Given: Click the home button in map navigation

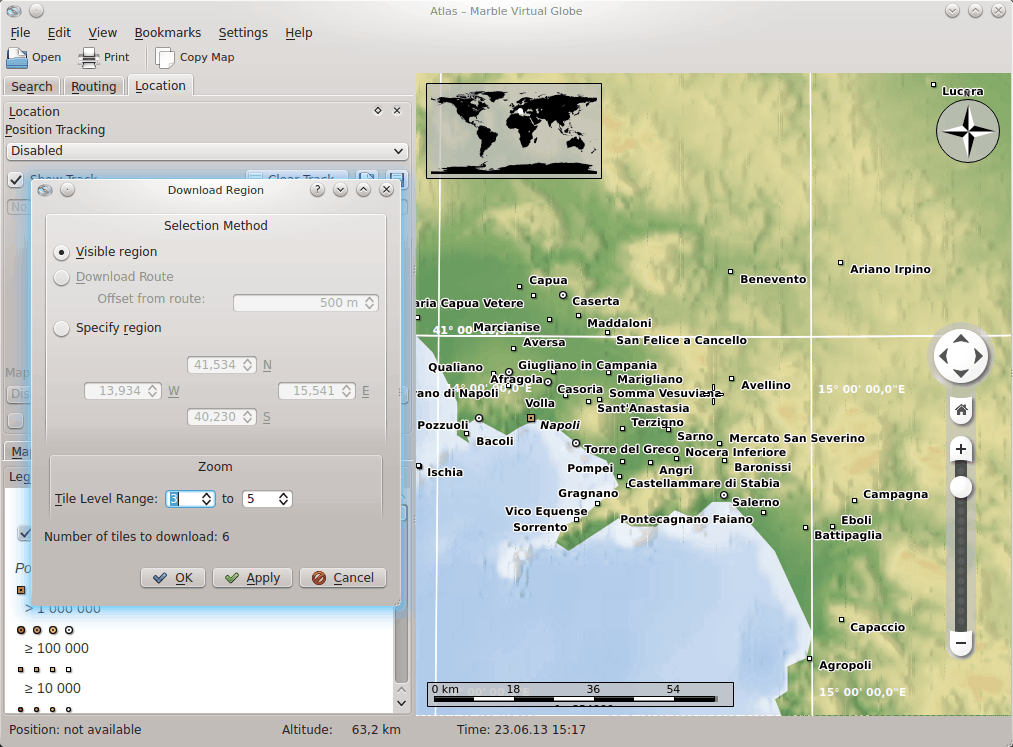Looking at the screenshot, I should (960, 410).
